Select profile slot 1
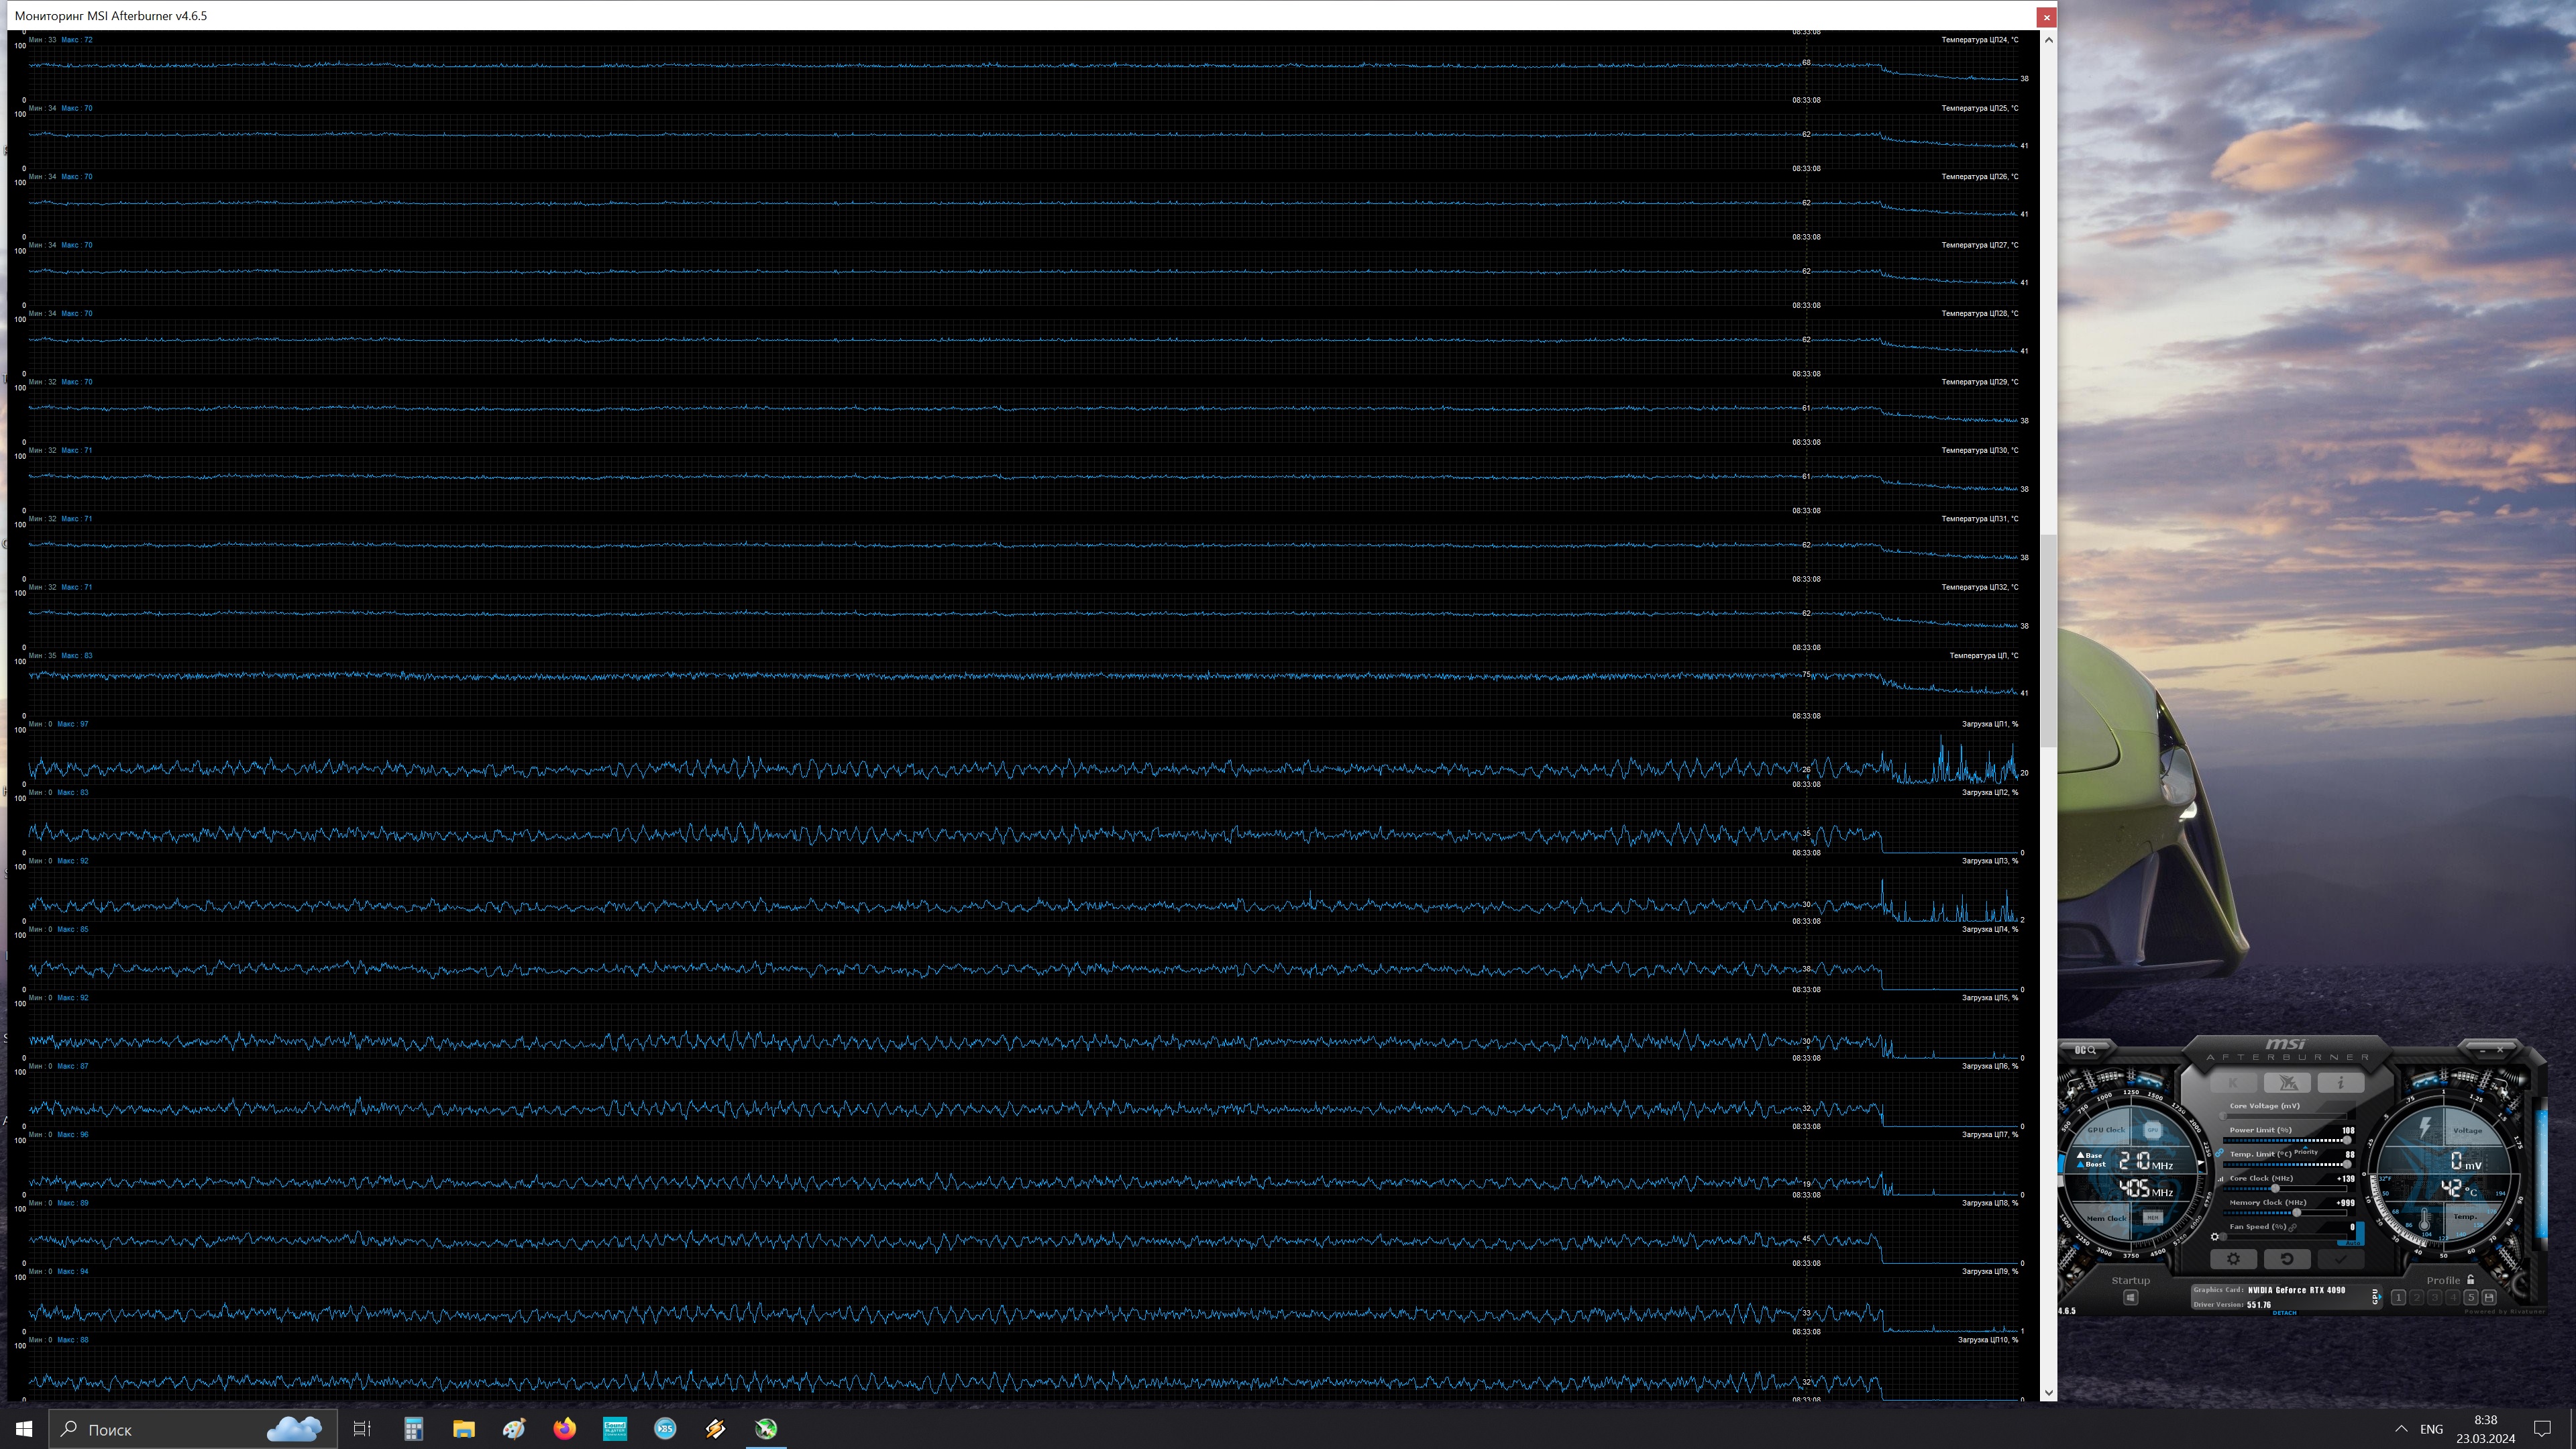Image resolution: width=2576 pixels, height=1449 pixels. coord(2398,1298)
